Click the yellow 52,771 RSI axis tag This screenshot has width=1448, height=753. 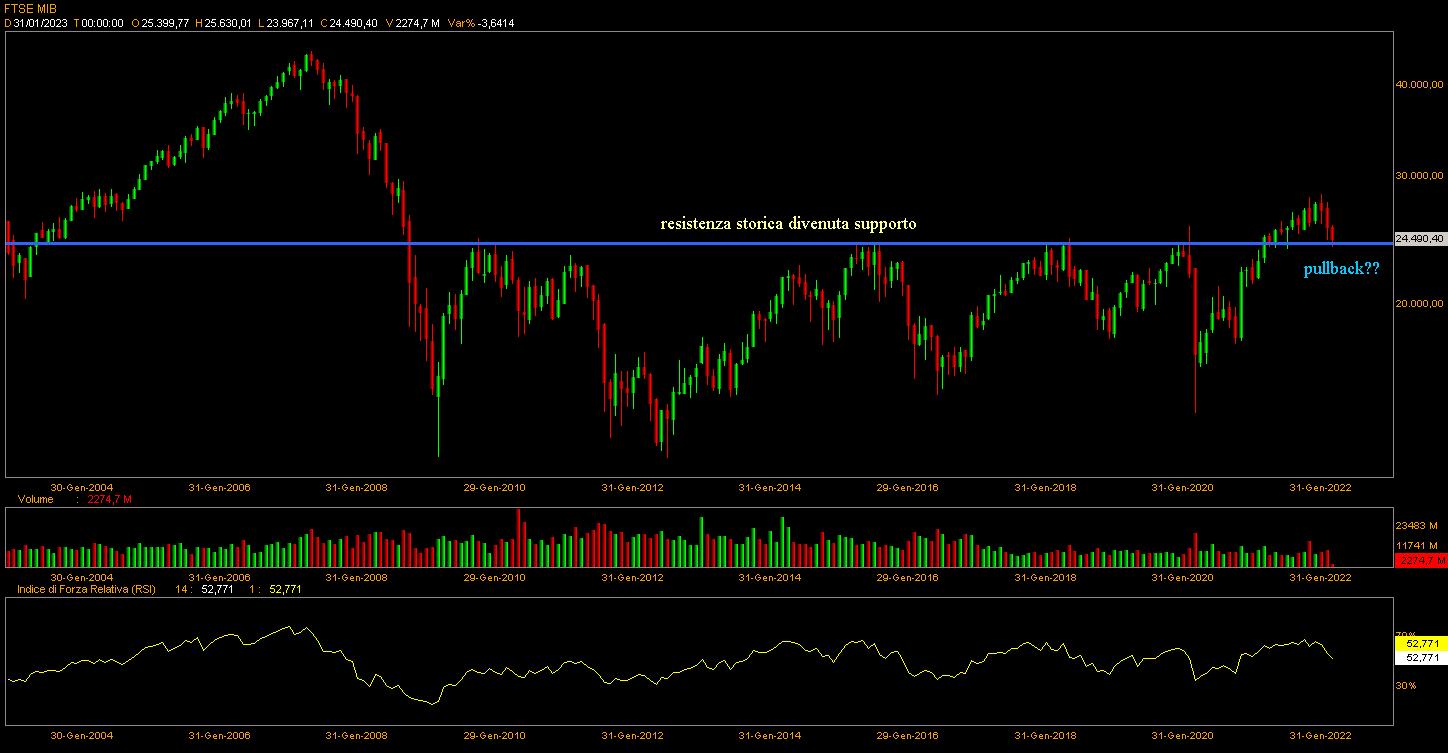point(1420,643)
